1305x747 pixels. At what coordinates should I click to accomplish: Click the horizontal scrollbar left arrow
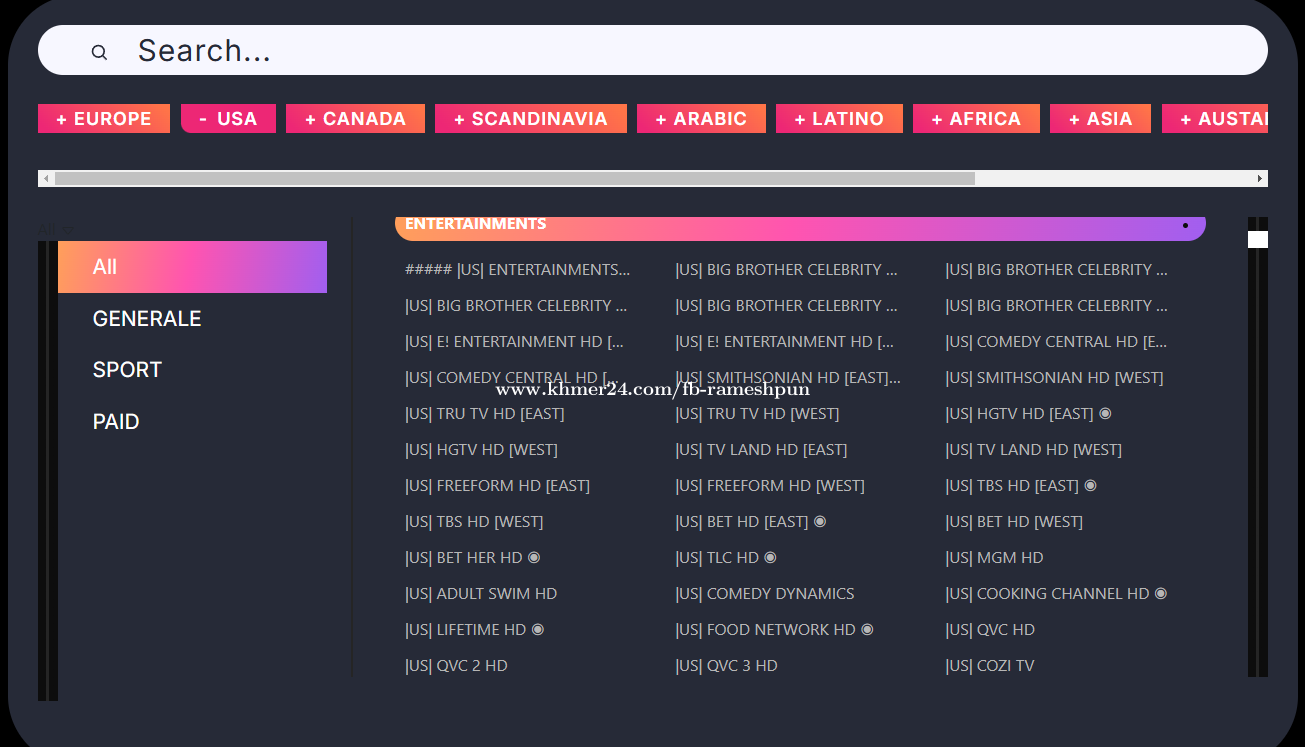tap(46, 178)
